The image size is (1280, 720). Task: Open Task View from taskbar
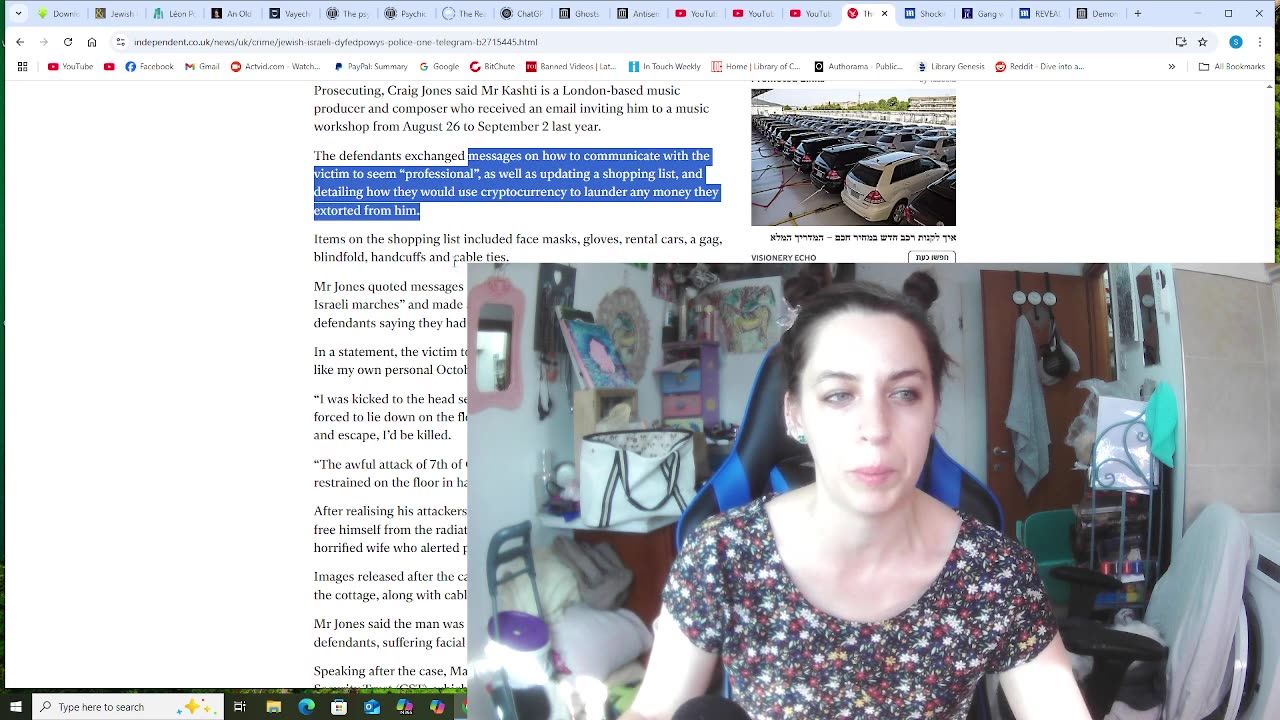[x=240, y=707]
